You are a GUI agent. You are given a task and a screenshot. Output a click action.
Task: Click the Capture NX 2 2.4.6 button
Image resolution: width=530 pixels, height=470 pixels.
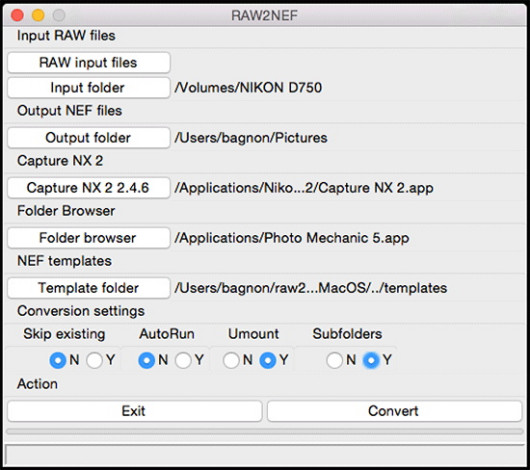point(89,188)
